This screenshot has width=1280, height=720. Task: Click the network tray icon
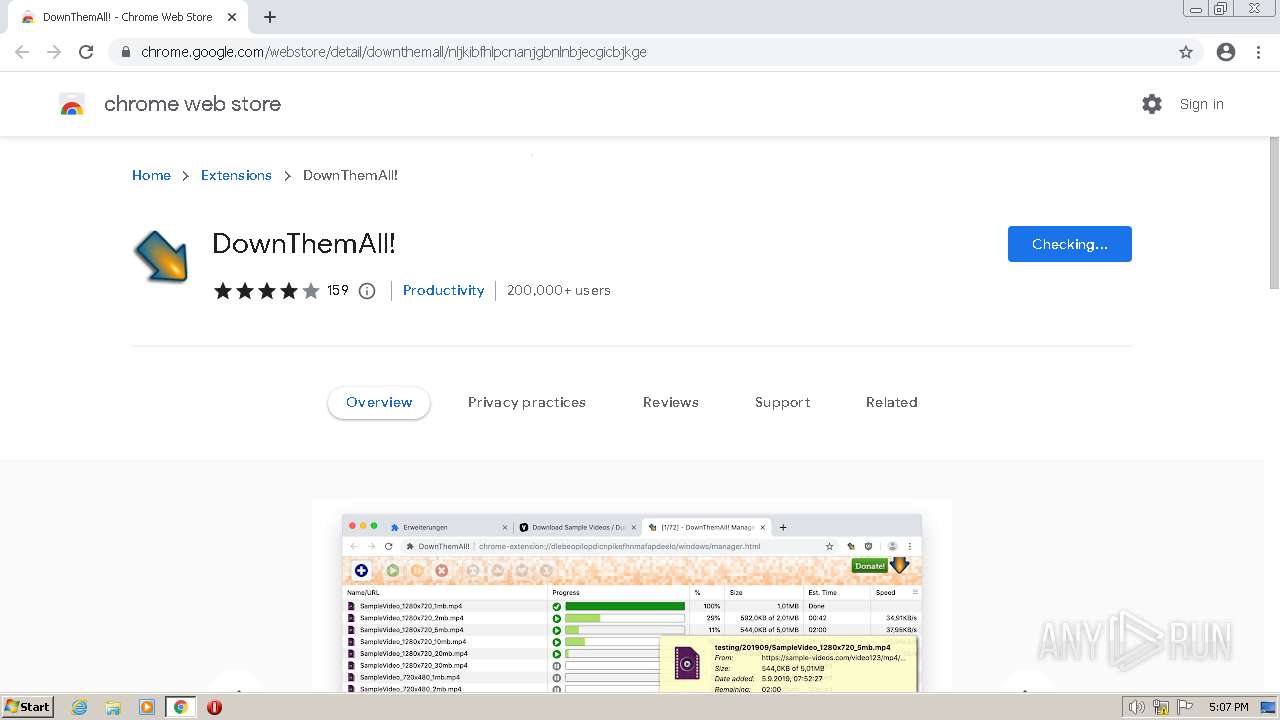click(x=1161, y=707)
